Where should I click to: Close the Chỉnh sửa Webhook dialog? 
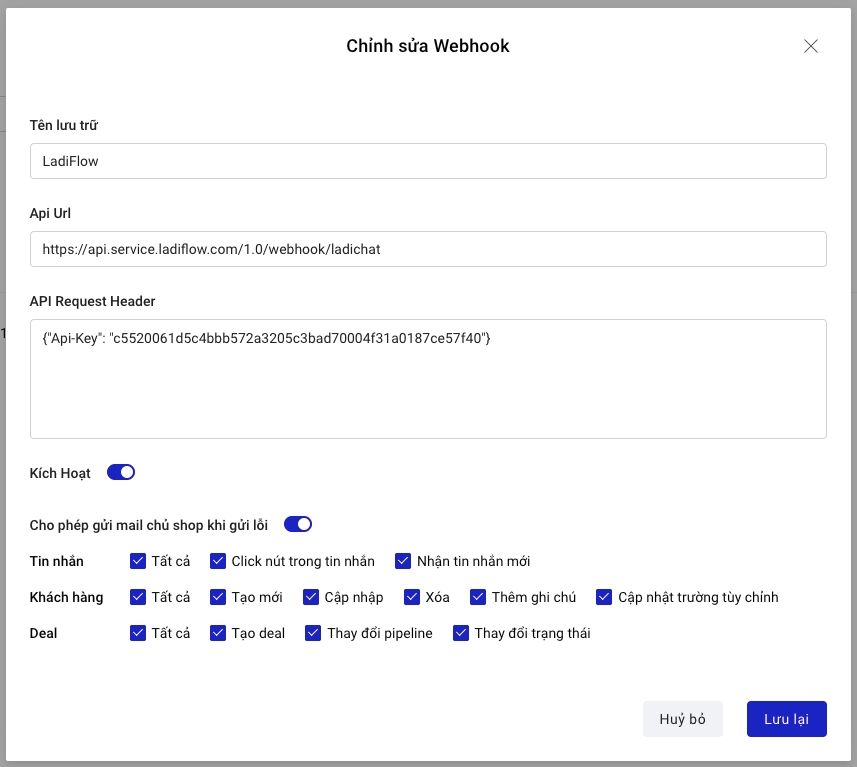click(x=811, y=46)
